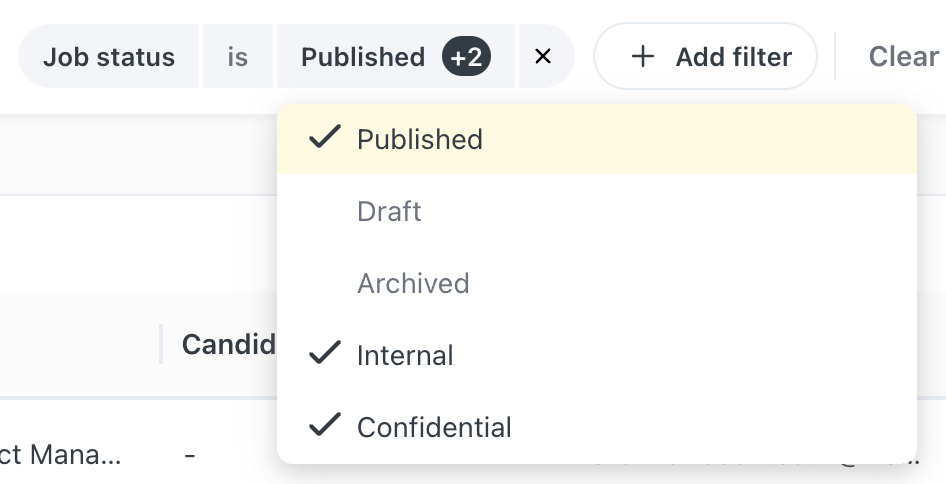Click the checkmark beside Confidential
The image size is (946, 484).
[x=325, y=426]
